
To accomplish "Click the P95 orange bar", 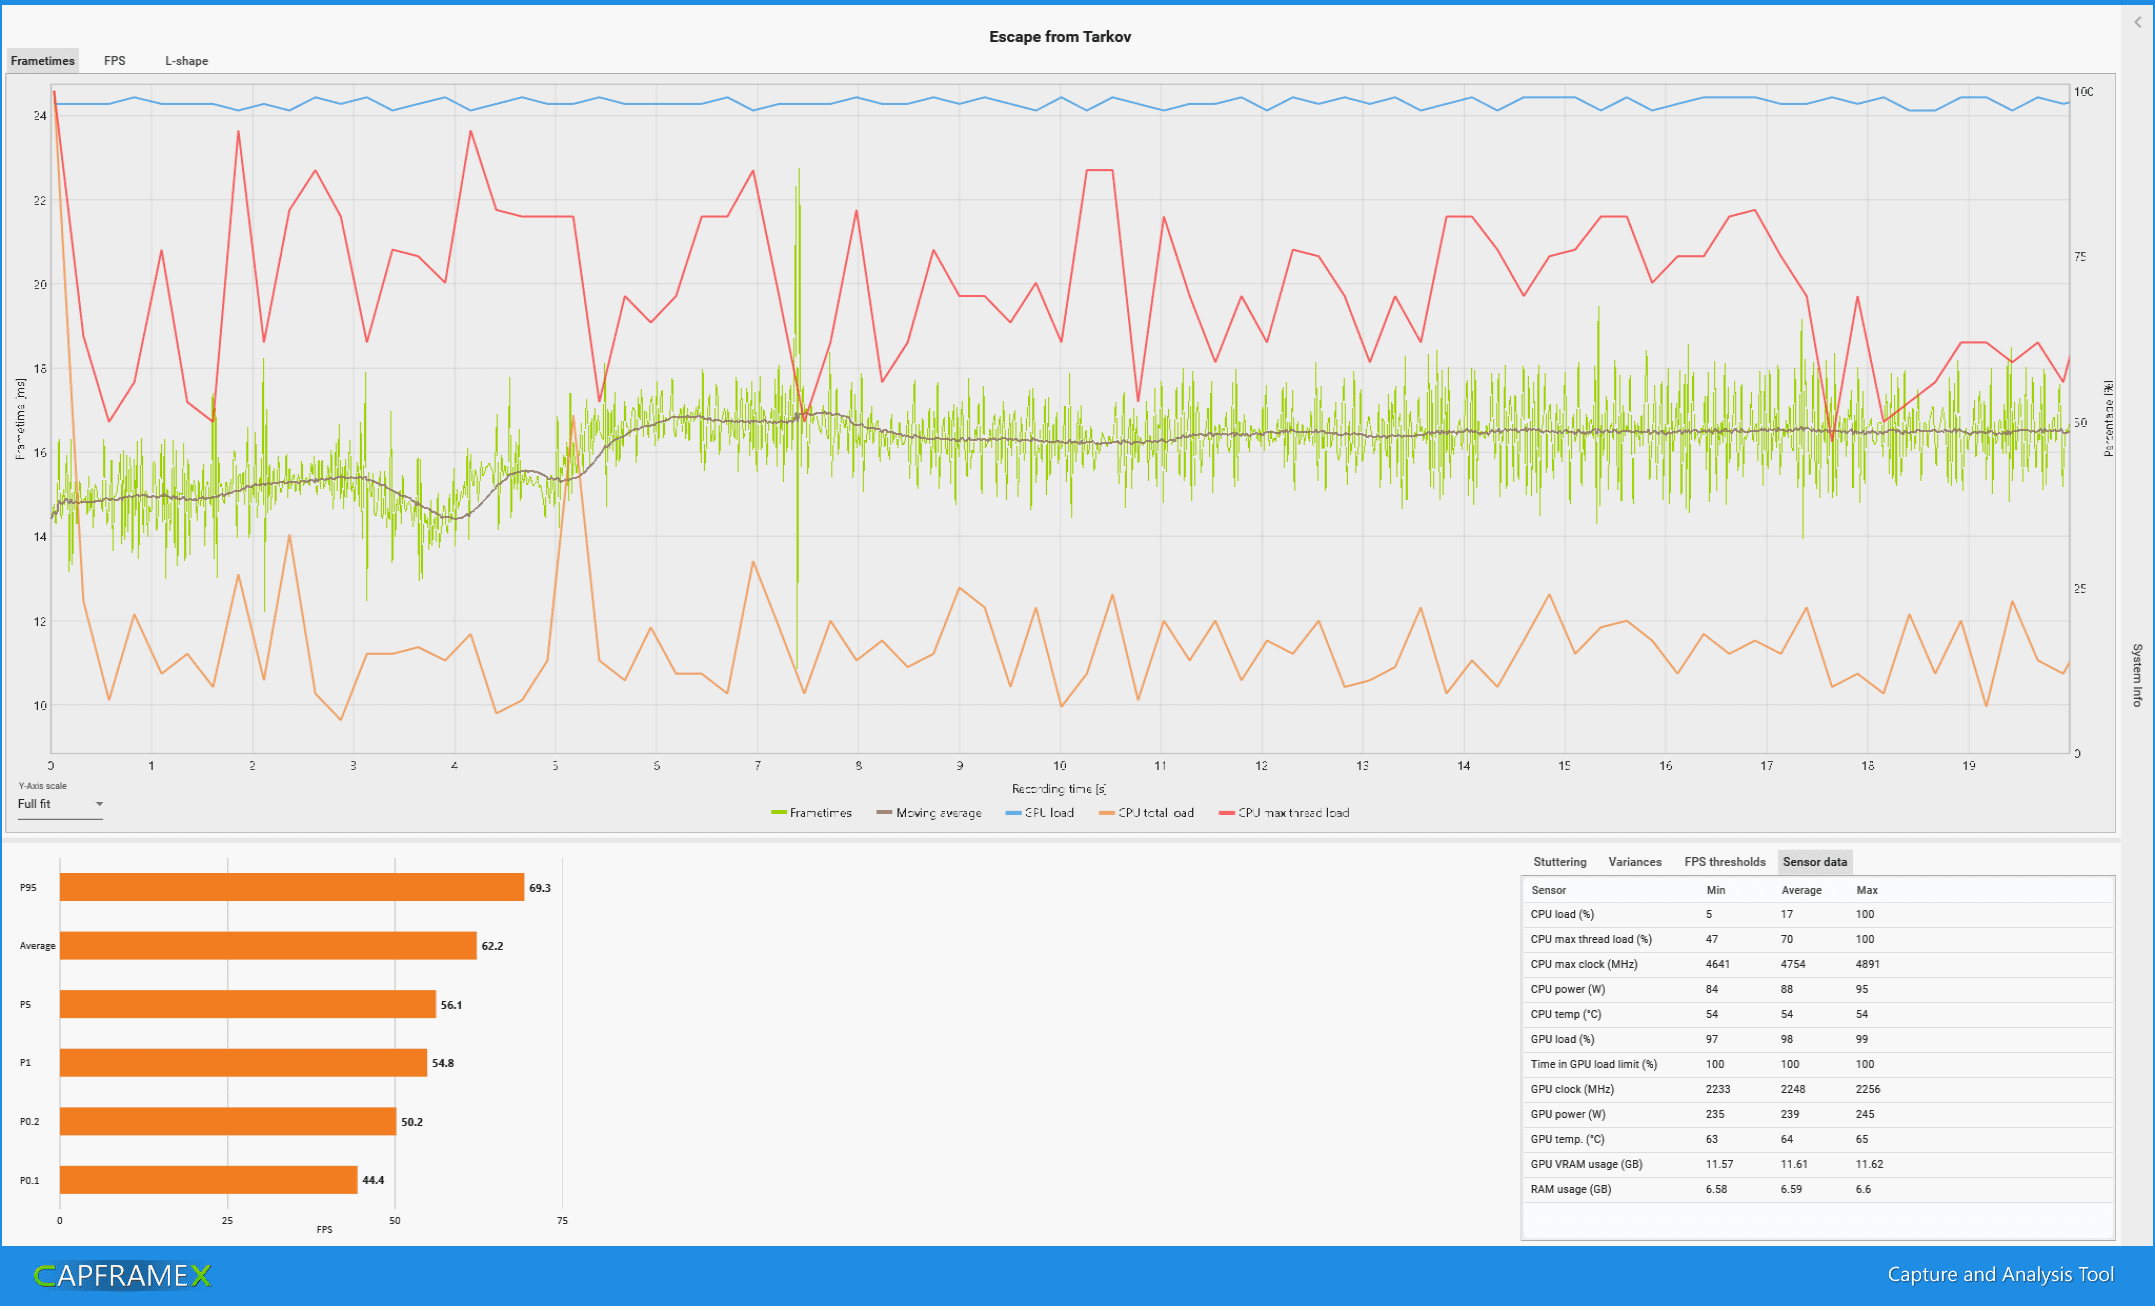I will pos(291,887).
